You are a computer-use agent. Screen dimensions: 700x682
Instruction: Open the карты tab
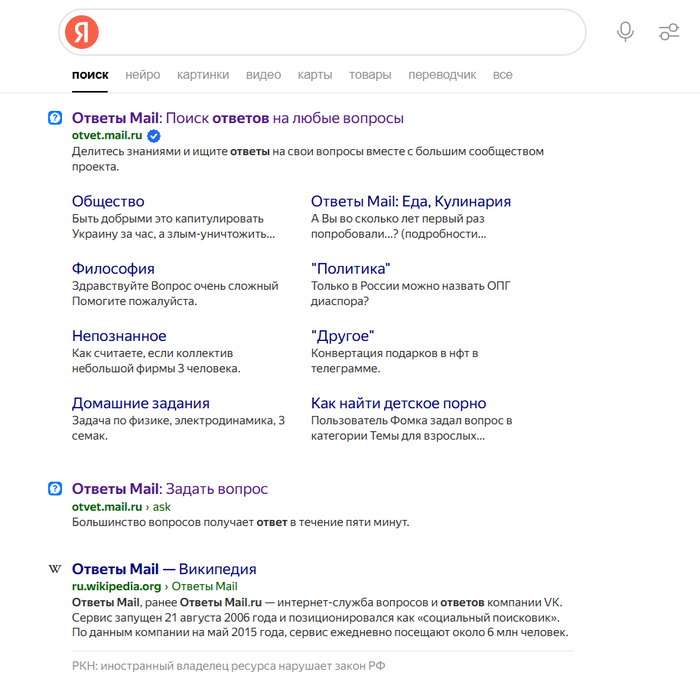pos(315,75)
